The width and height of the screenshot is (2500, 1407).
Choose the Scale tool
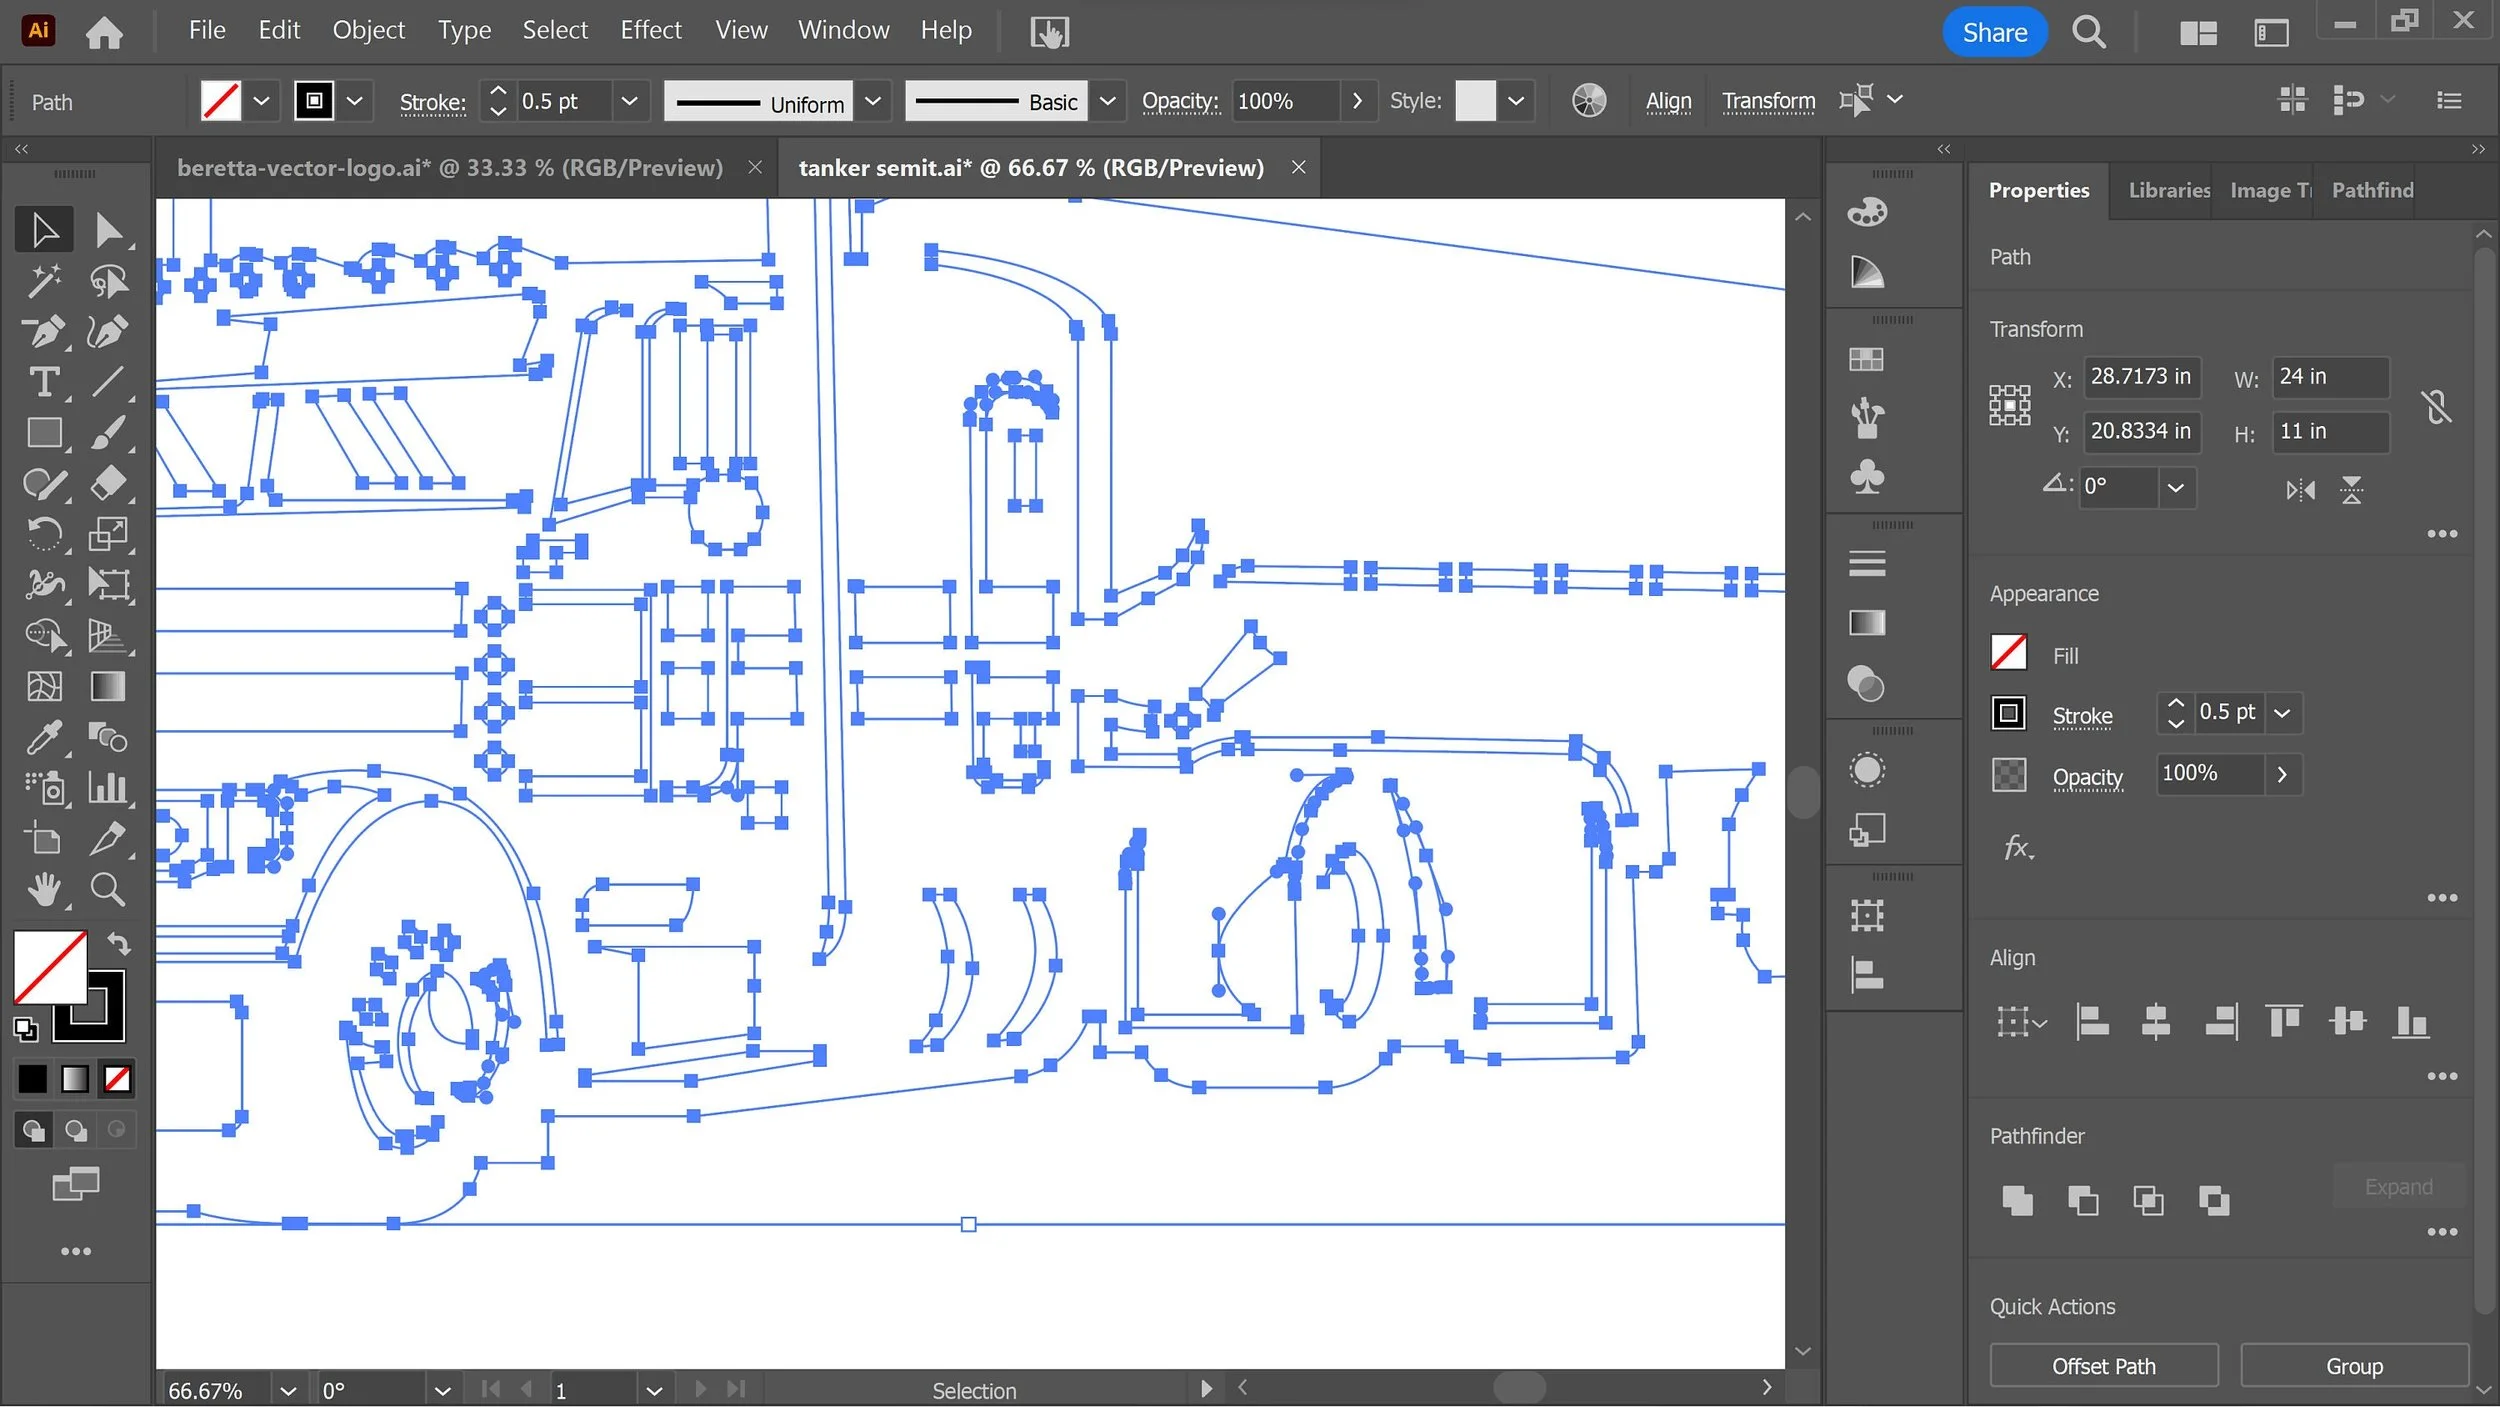point(108,534)
